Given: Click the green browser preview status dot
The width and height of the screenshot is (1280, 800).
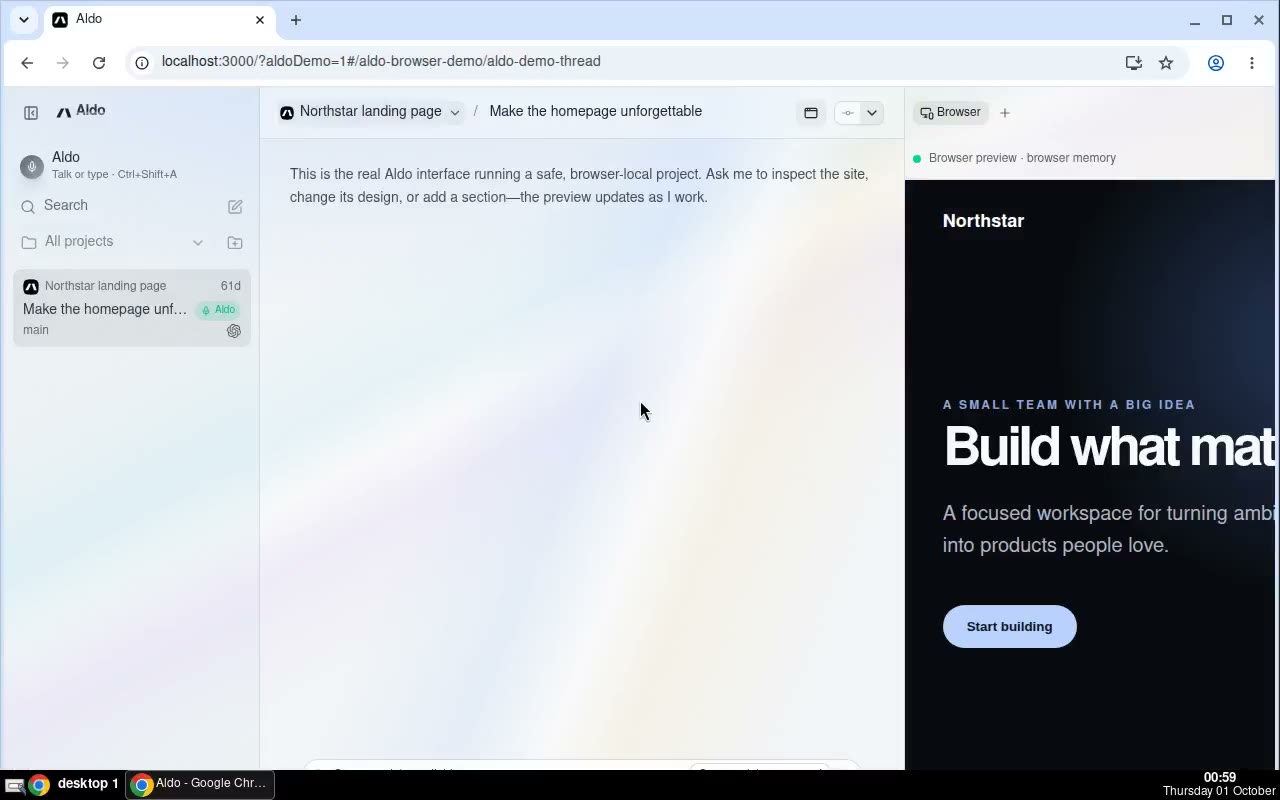Looking at the screenshot, I should (x=917, y=158).
